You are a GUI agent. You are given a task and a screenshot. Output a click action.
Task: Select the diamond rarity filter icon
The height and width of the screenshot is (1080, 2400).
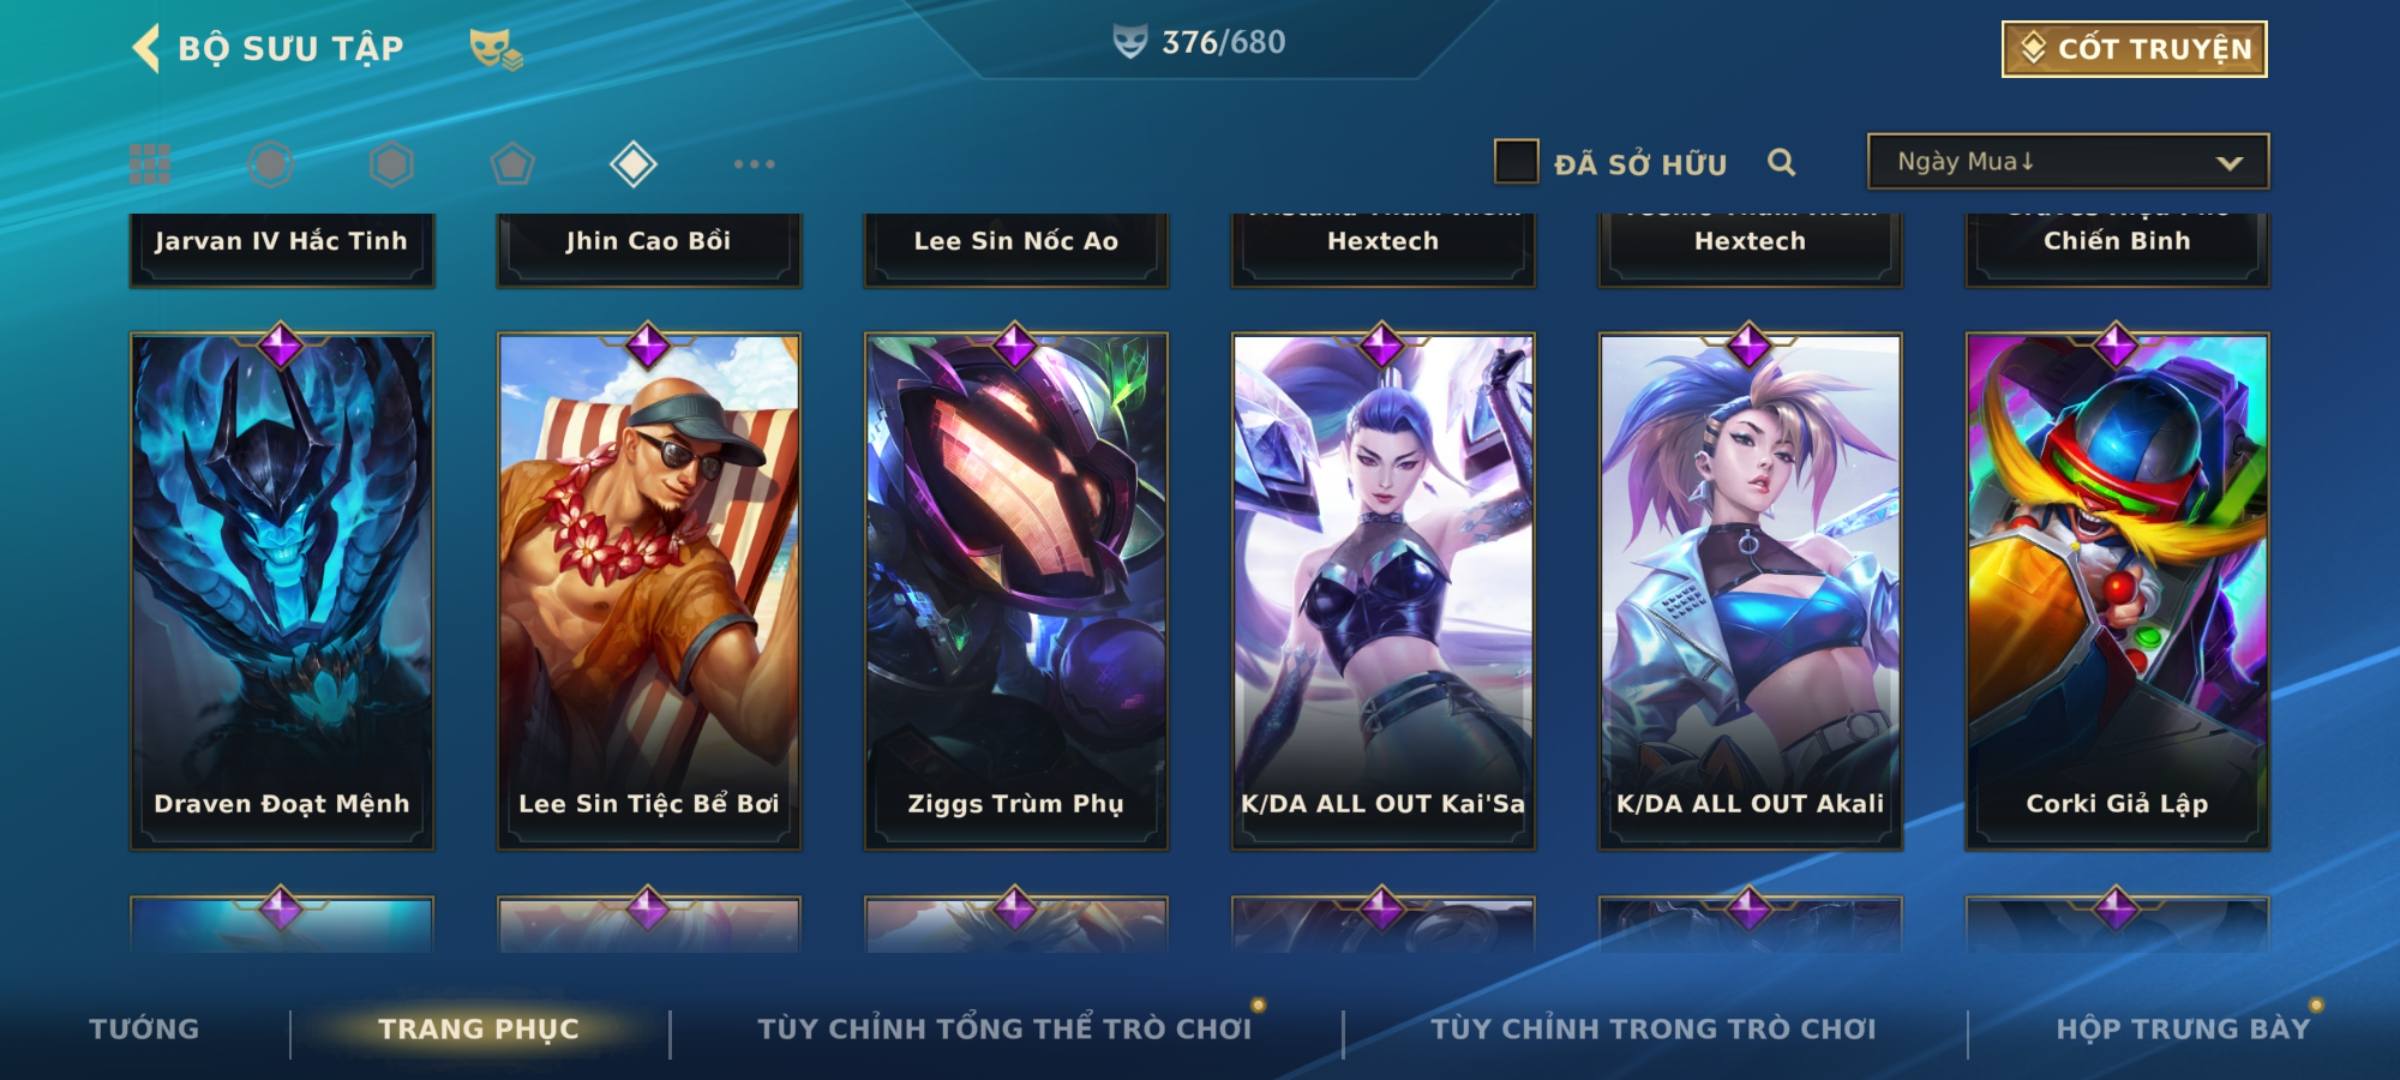pyautogui.click(x=633, y=164)
